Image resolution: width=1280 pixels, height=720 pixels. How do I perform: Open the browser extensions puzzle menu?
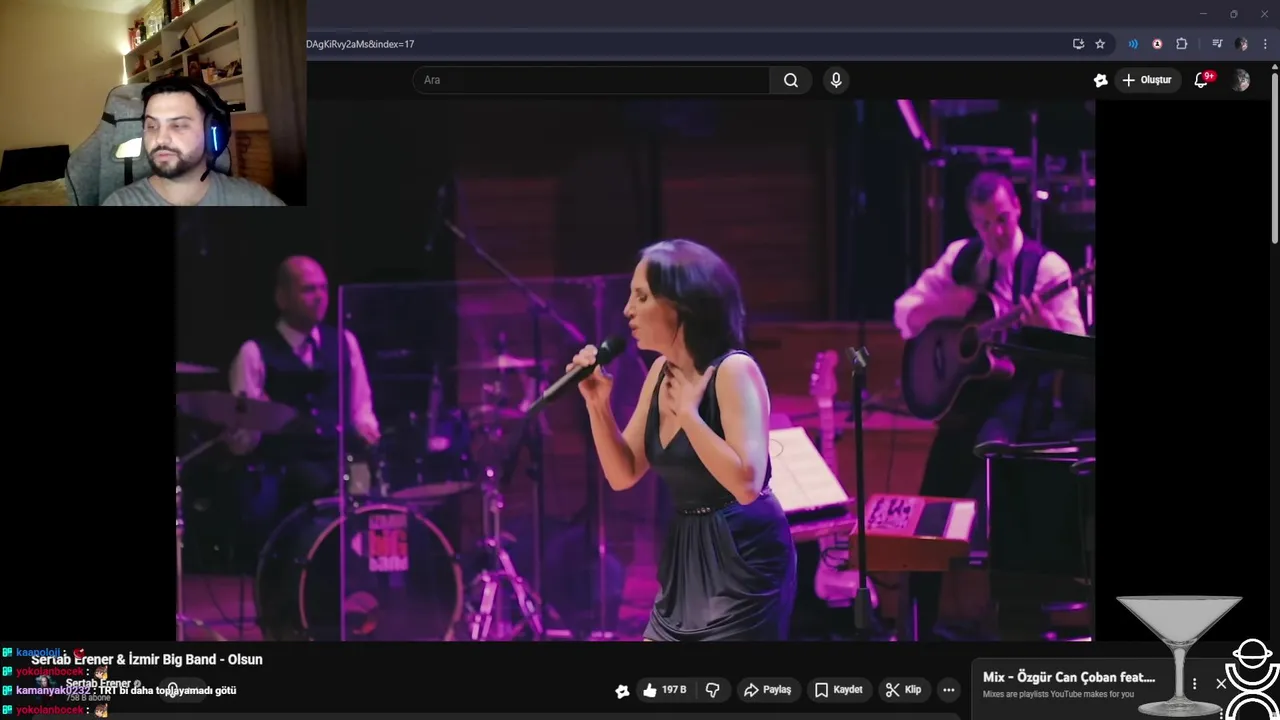(1181, 44)
